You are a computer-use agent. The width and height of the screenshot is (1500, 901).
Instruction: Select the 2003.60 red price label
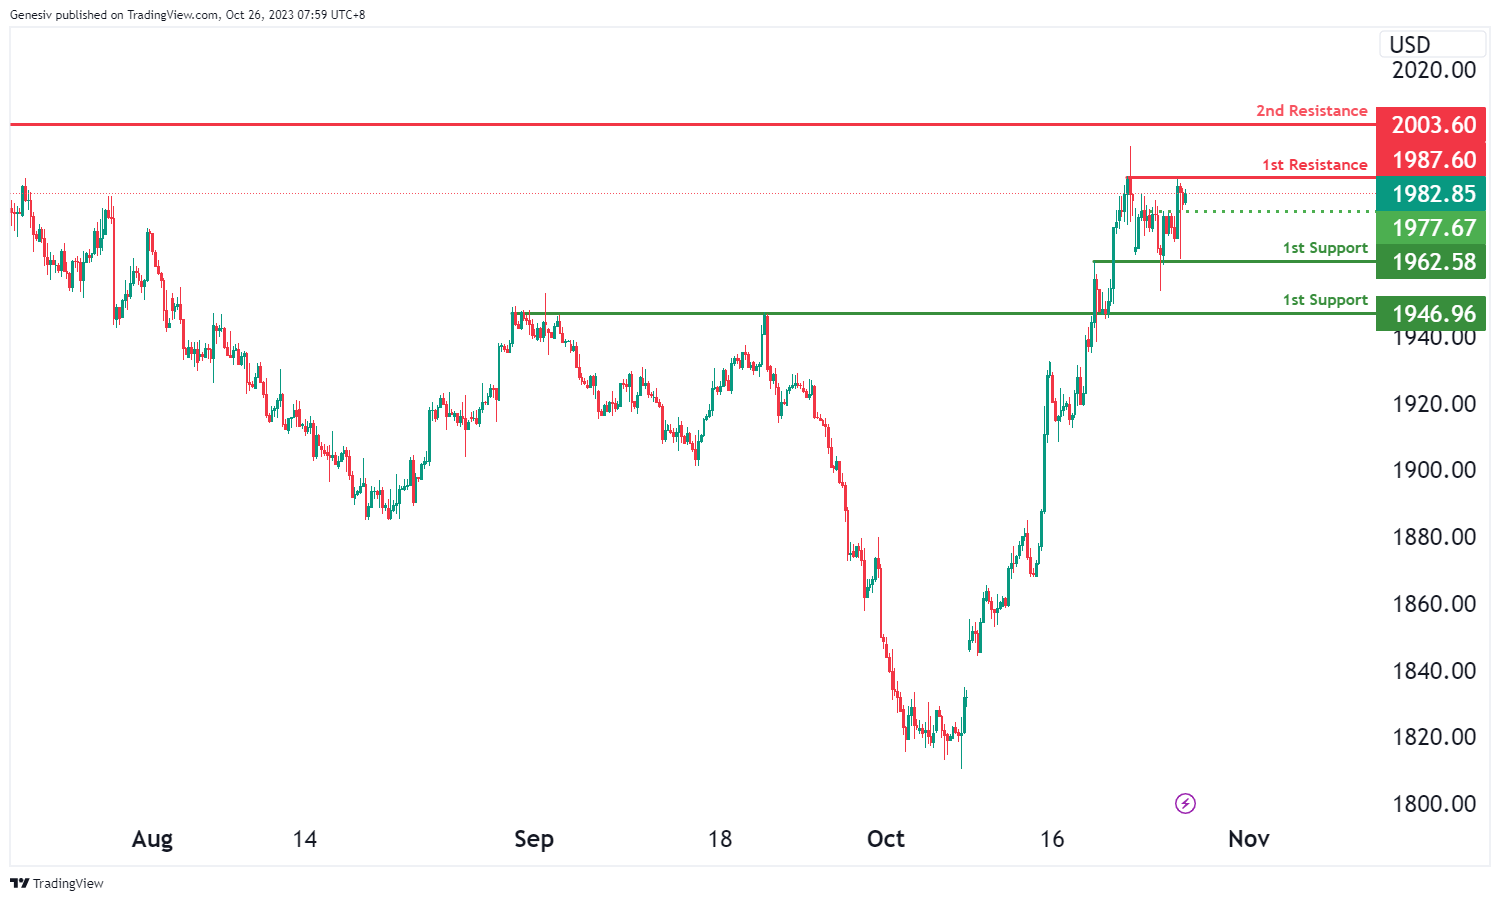click(1433, 125)
